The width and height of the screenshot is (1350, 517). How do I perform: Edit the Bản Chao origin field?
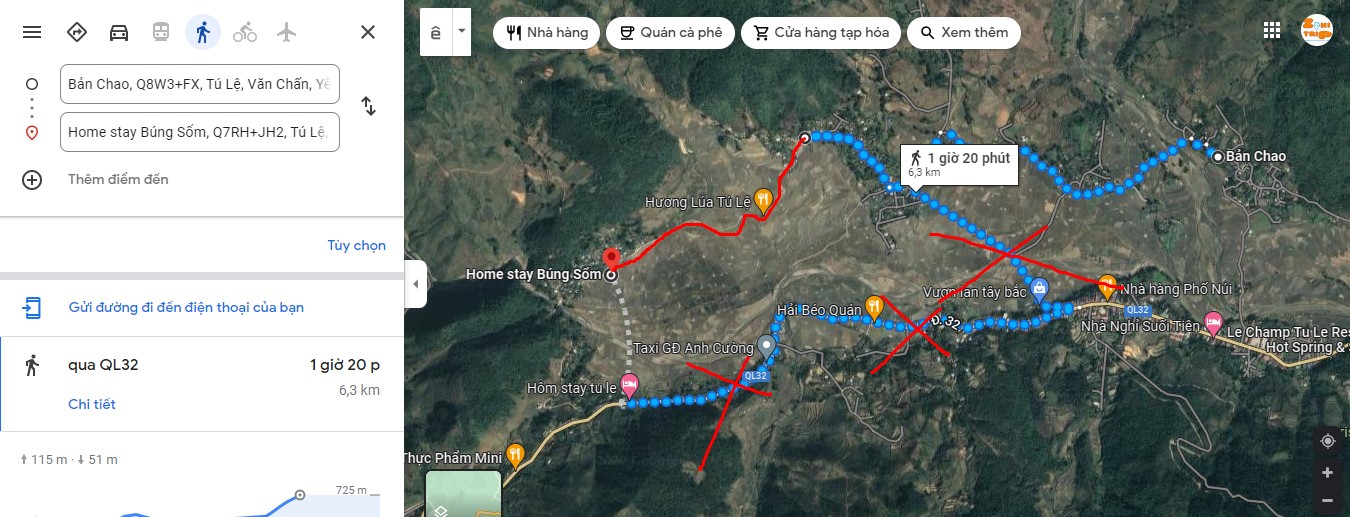point(200,84)
